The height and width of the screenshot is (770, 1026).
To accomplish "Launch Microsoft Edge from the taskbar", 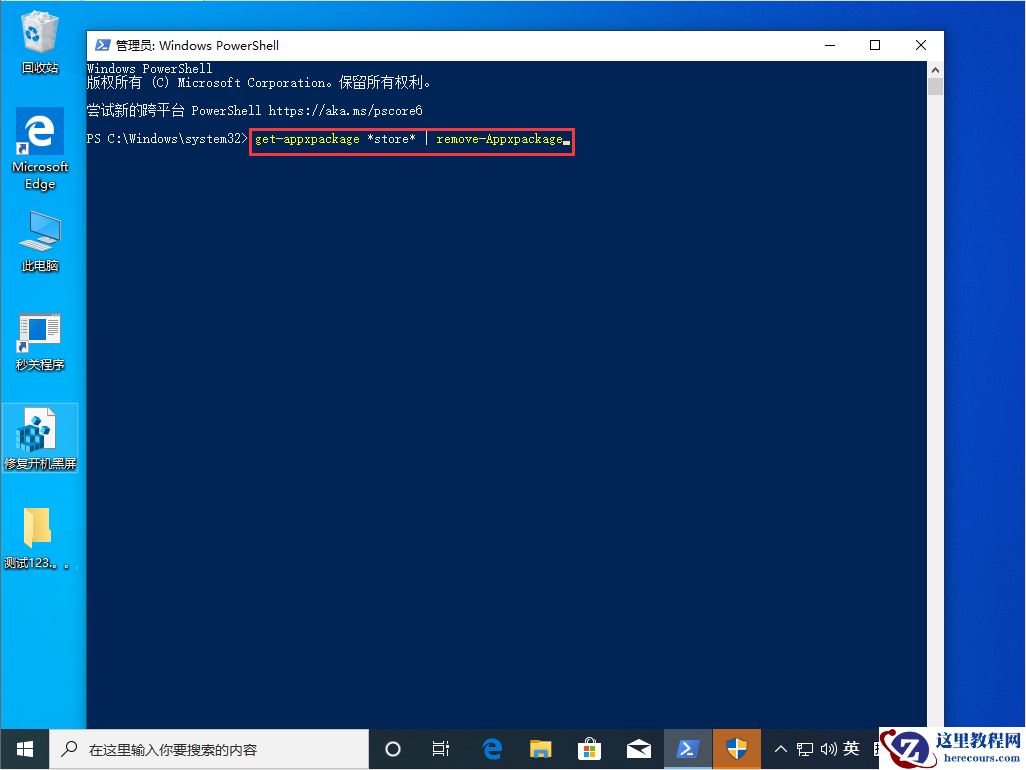I will (x=491, y=748).
